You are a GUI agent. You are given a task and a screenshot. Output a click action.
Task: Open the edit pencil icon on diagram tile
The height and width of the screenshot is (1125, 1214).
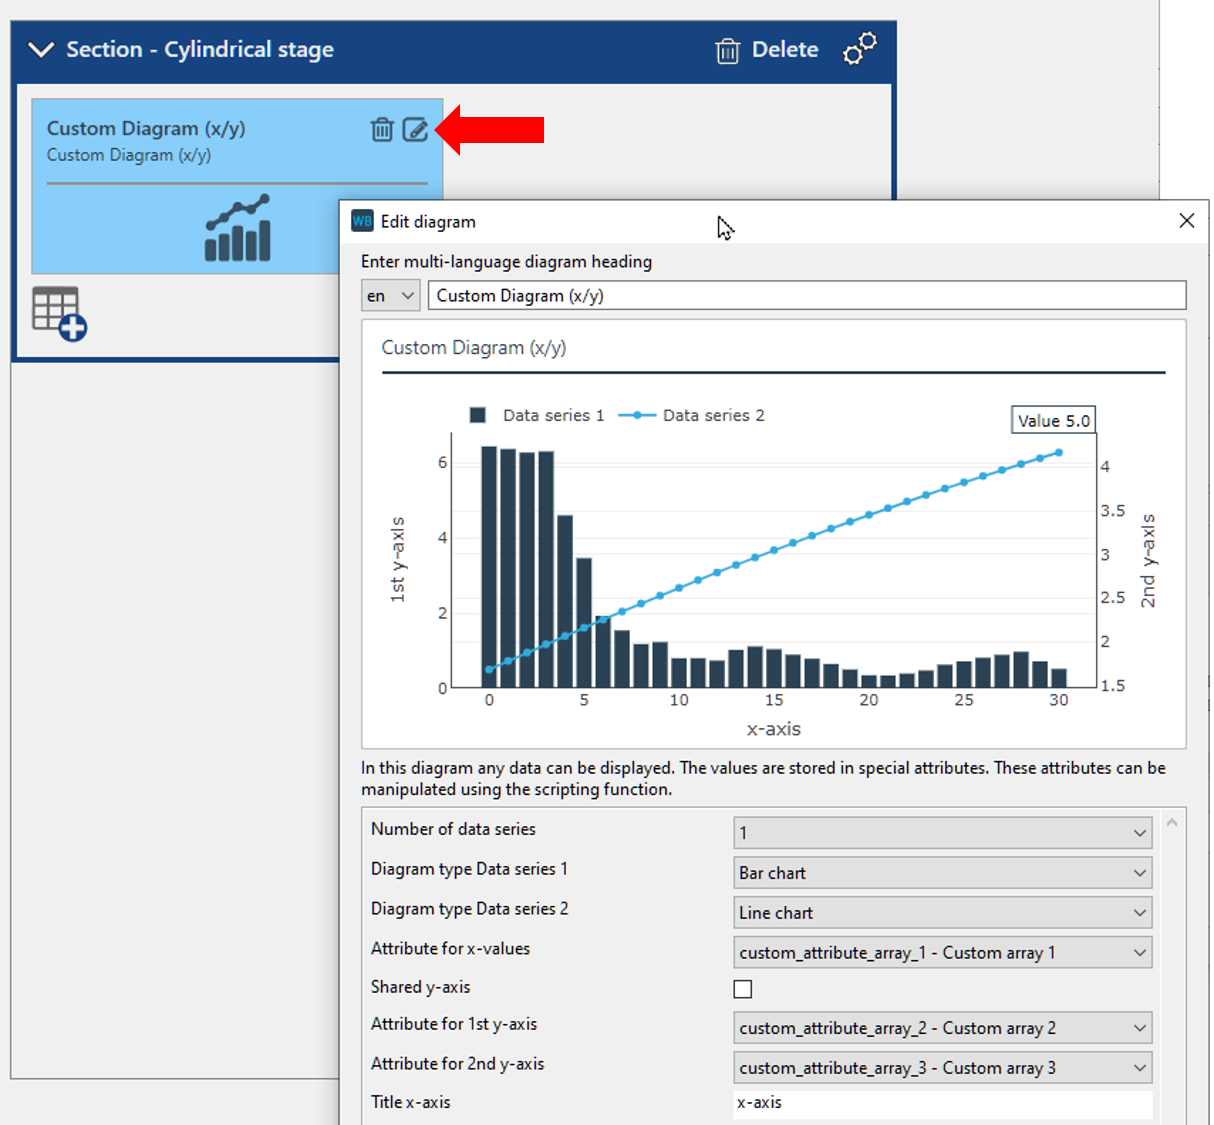point(415,129)
